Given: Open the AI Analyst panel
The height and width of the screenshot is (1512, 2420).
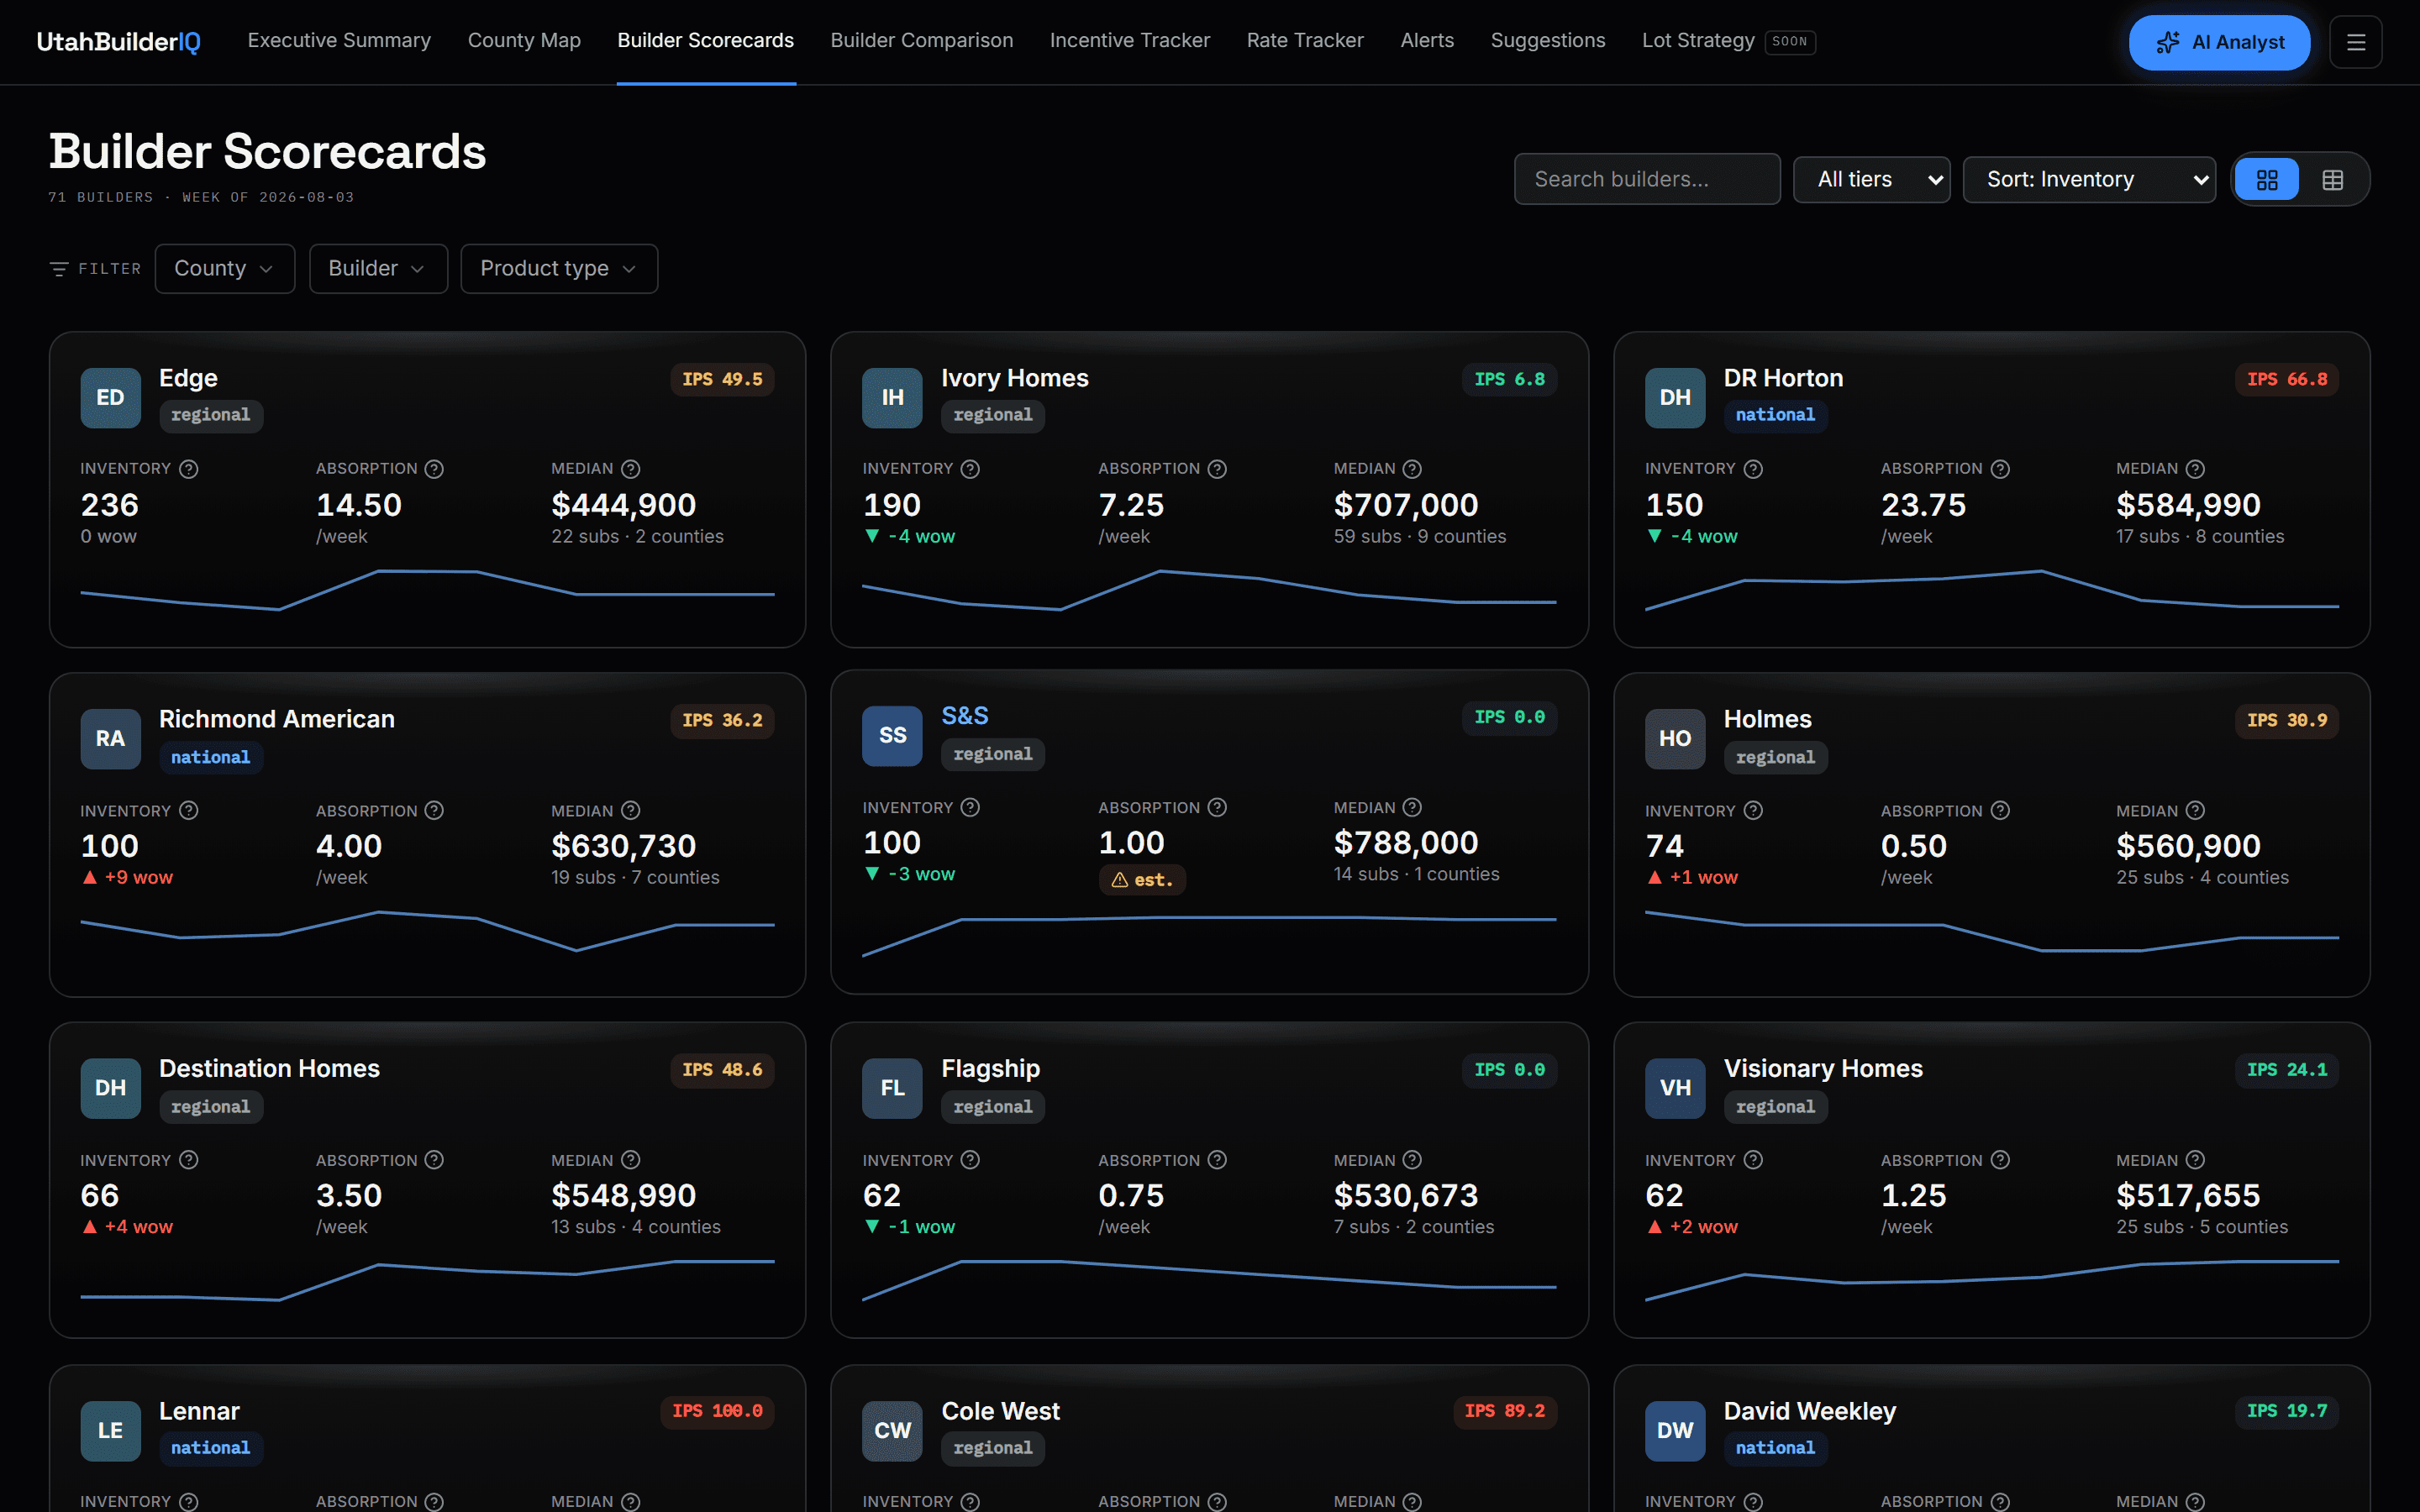Looking at the screenshot, I should 2219,42.
